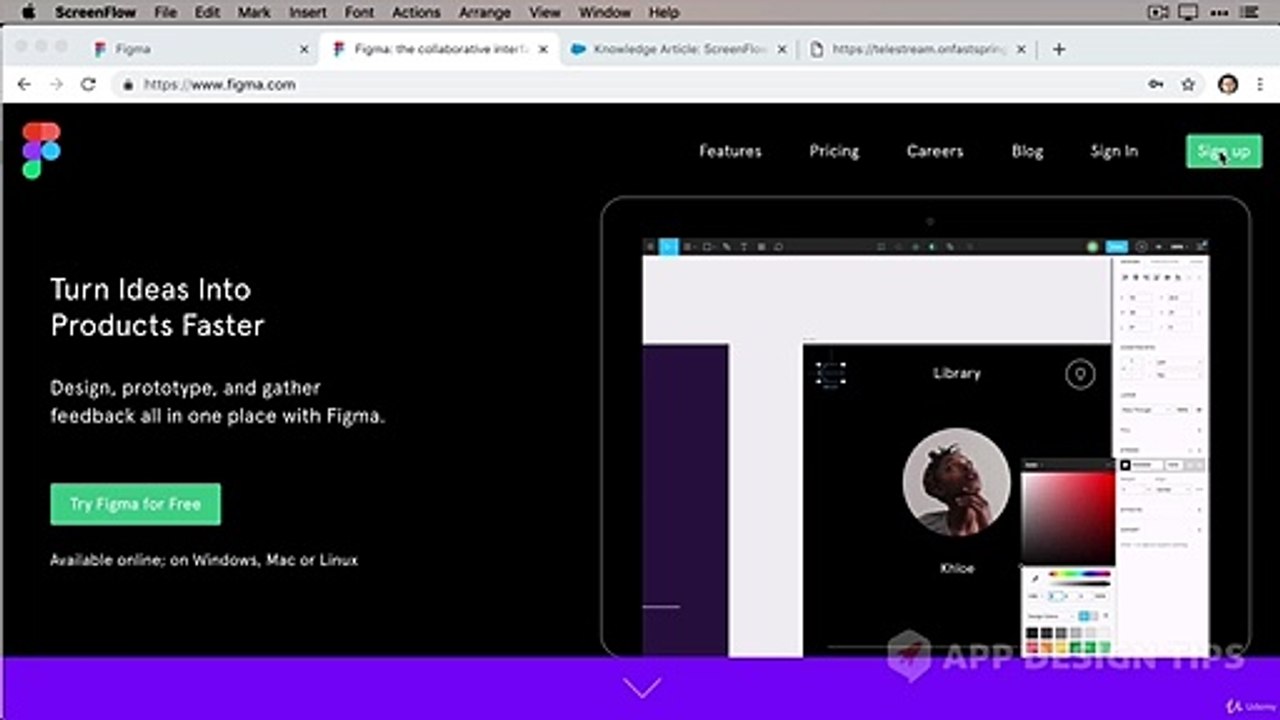Click the display icon in the menu bar
This screenshot has height=720, width=1280.
[1188, 12]
